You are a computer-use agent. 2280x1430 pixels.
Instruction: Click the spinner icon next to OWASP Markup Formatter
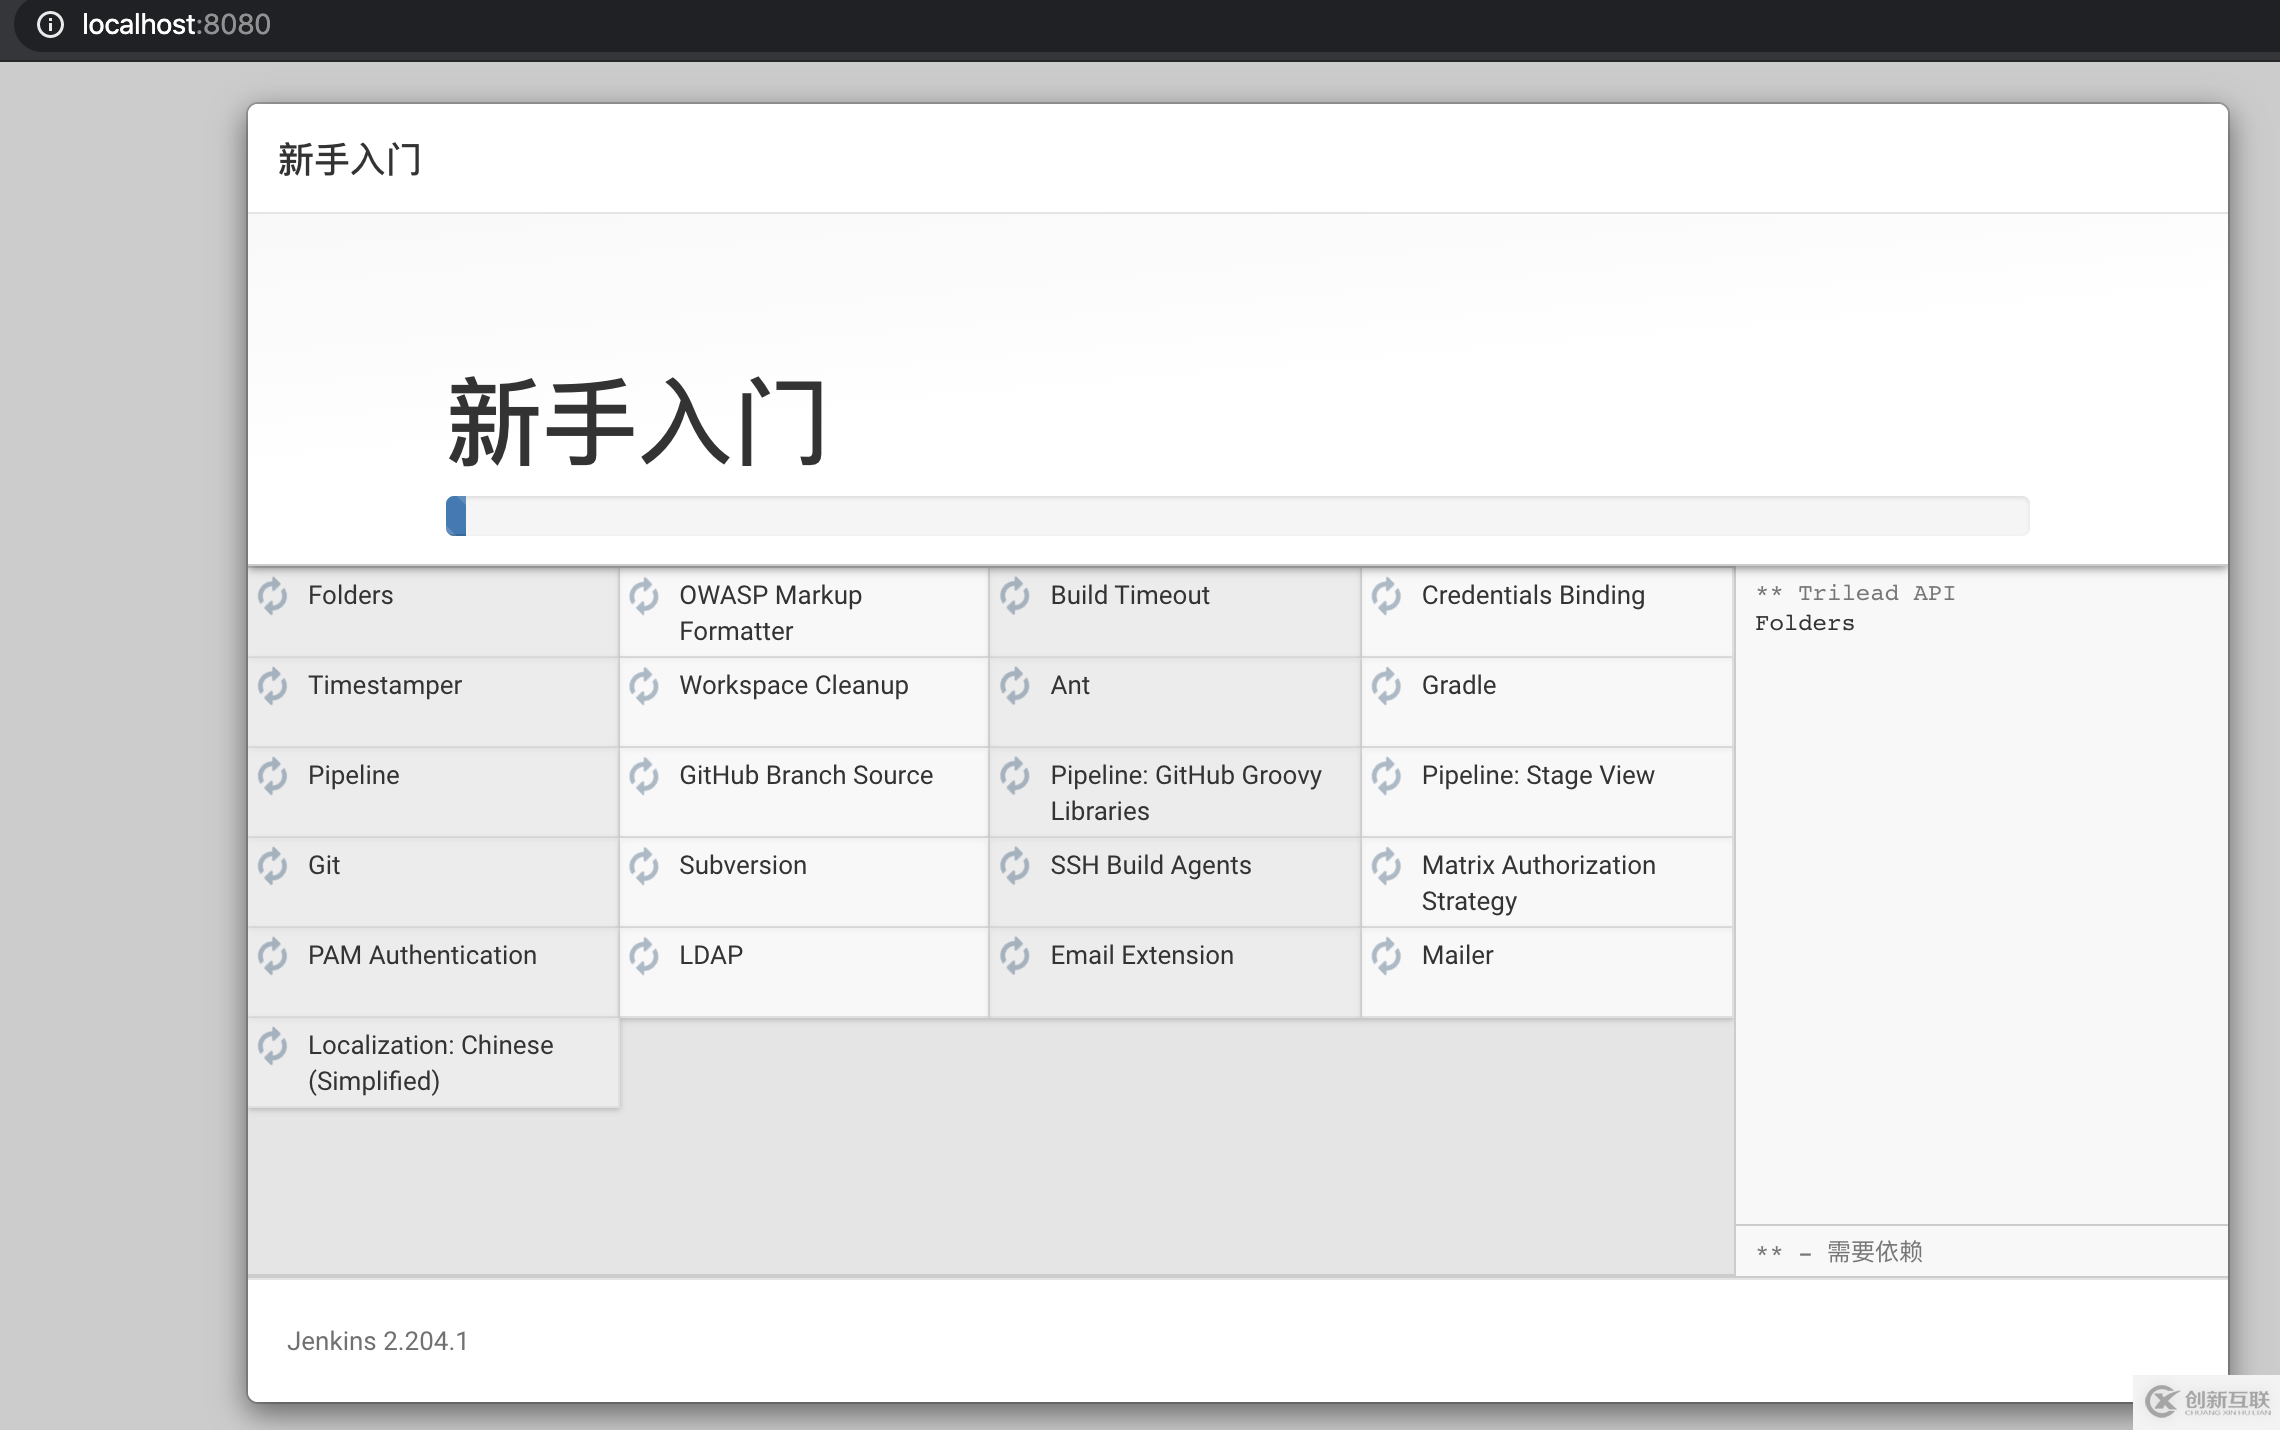(644, 596)
